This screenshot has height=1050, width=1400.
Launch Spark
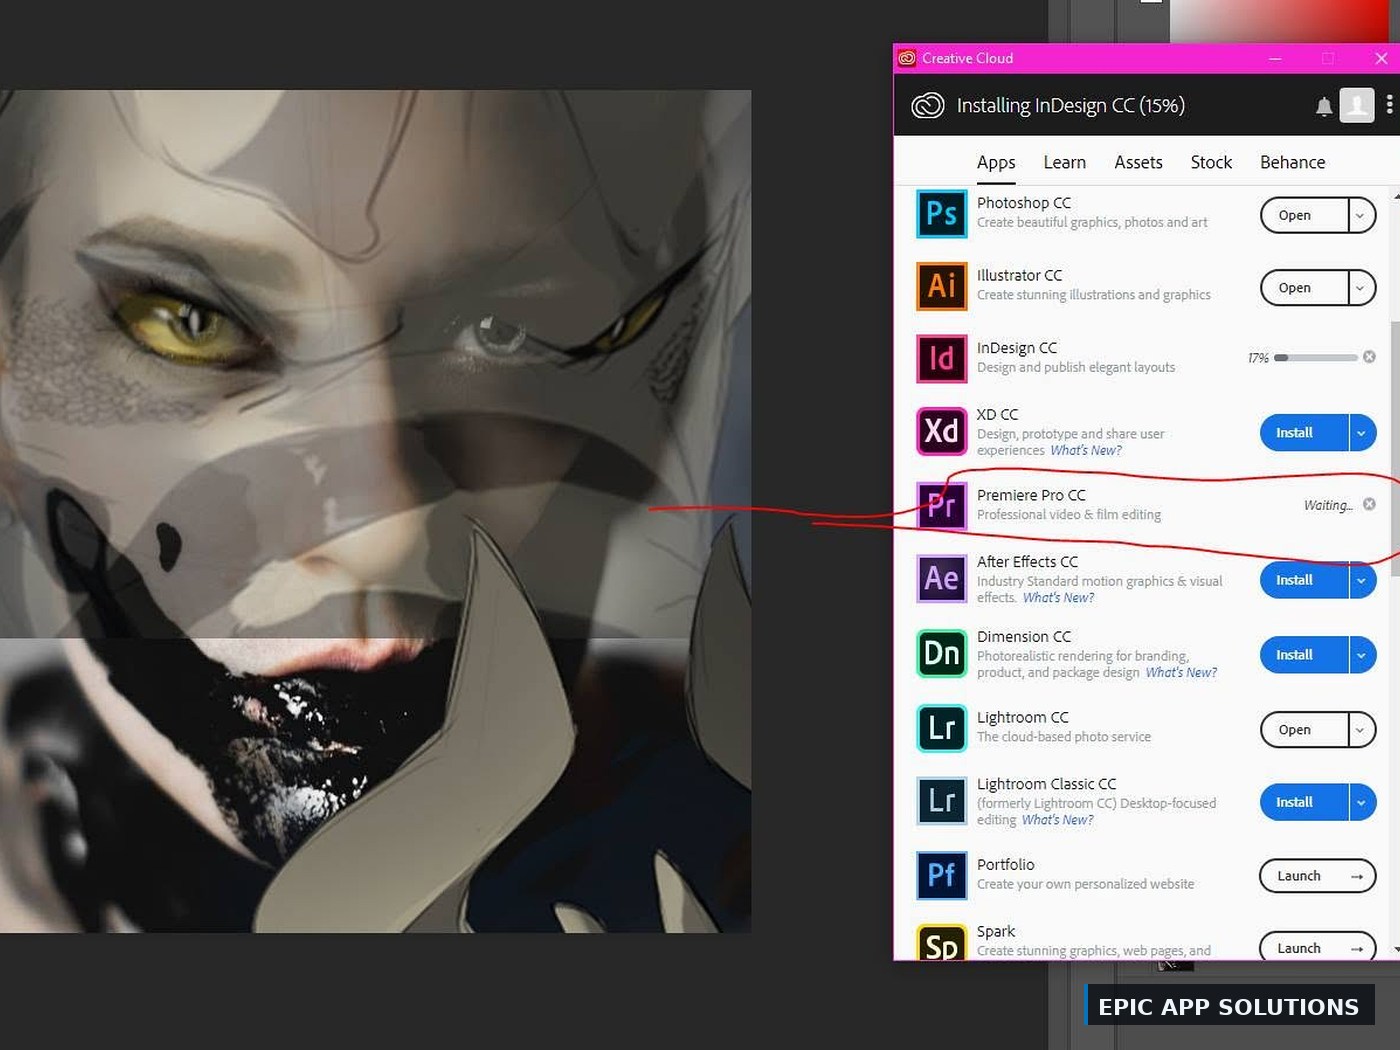click(1318, 948)
